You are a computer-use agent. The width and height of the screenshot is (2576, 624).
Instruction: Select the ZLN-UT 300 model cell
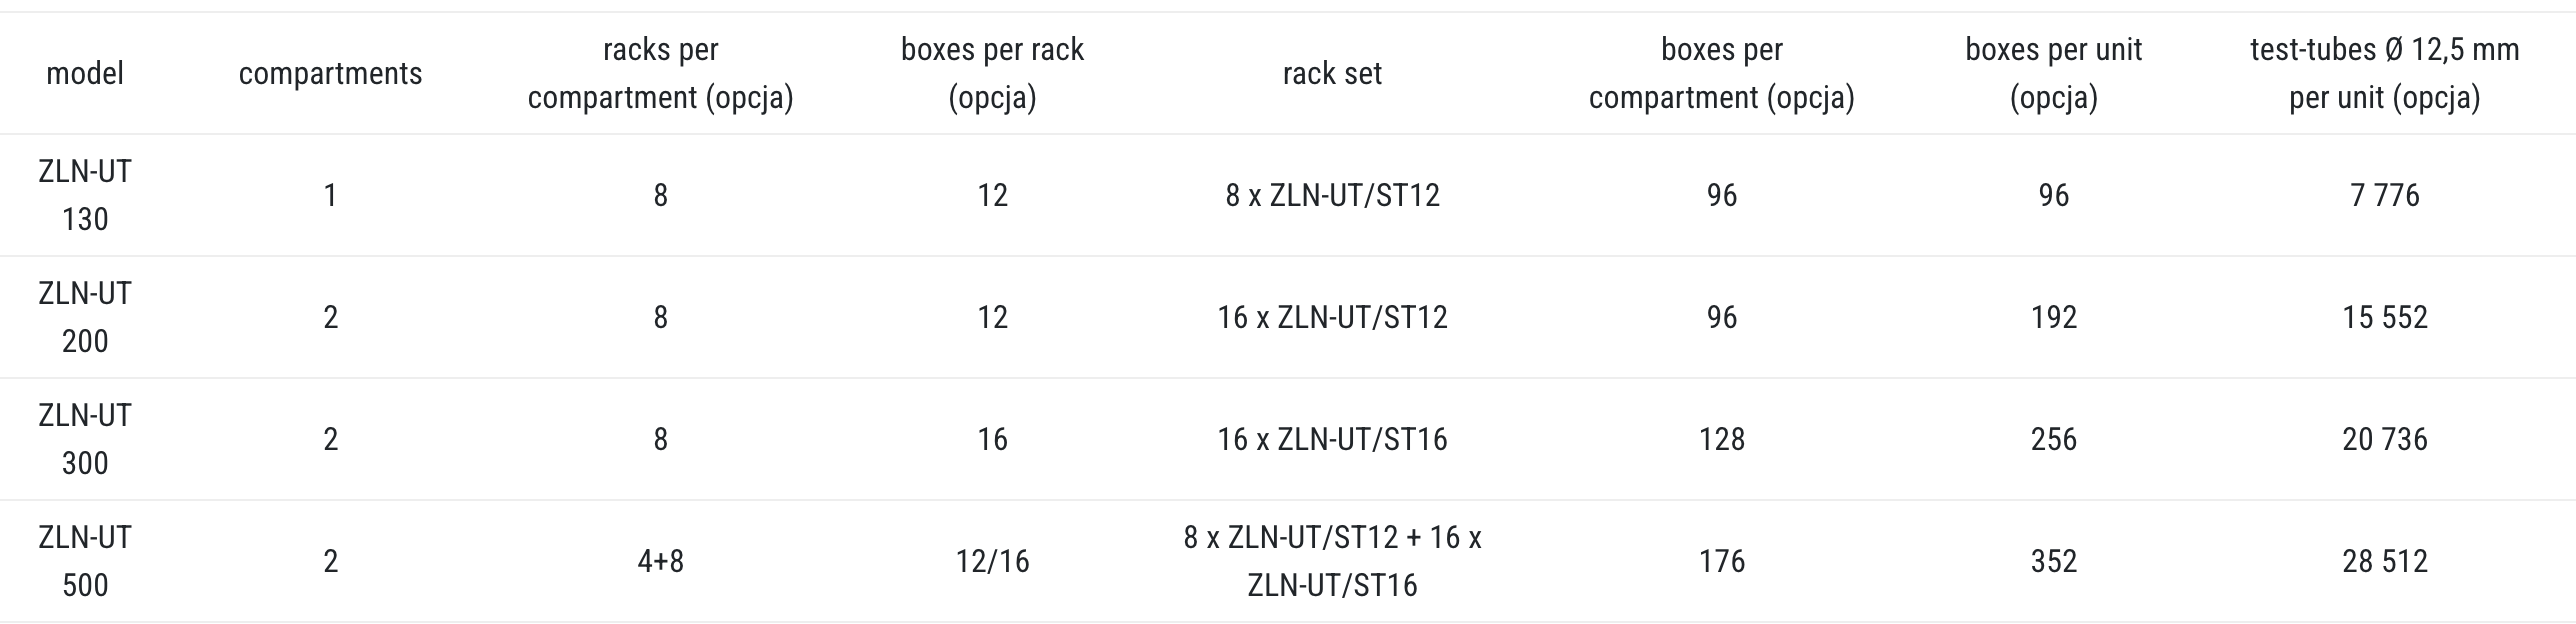coord(85,439)
